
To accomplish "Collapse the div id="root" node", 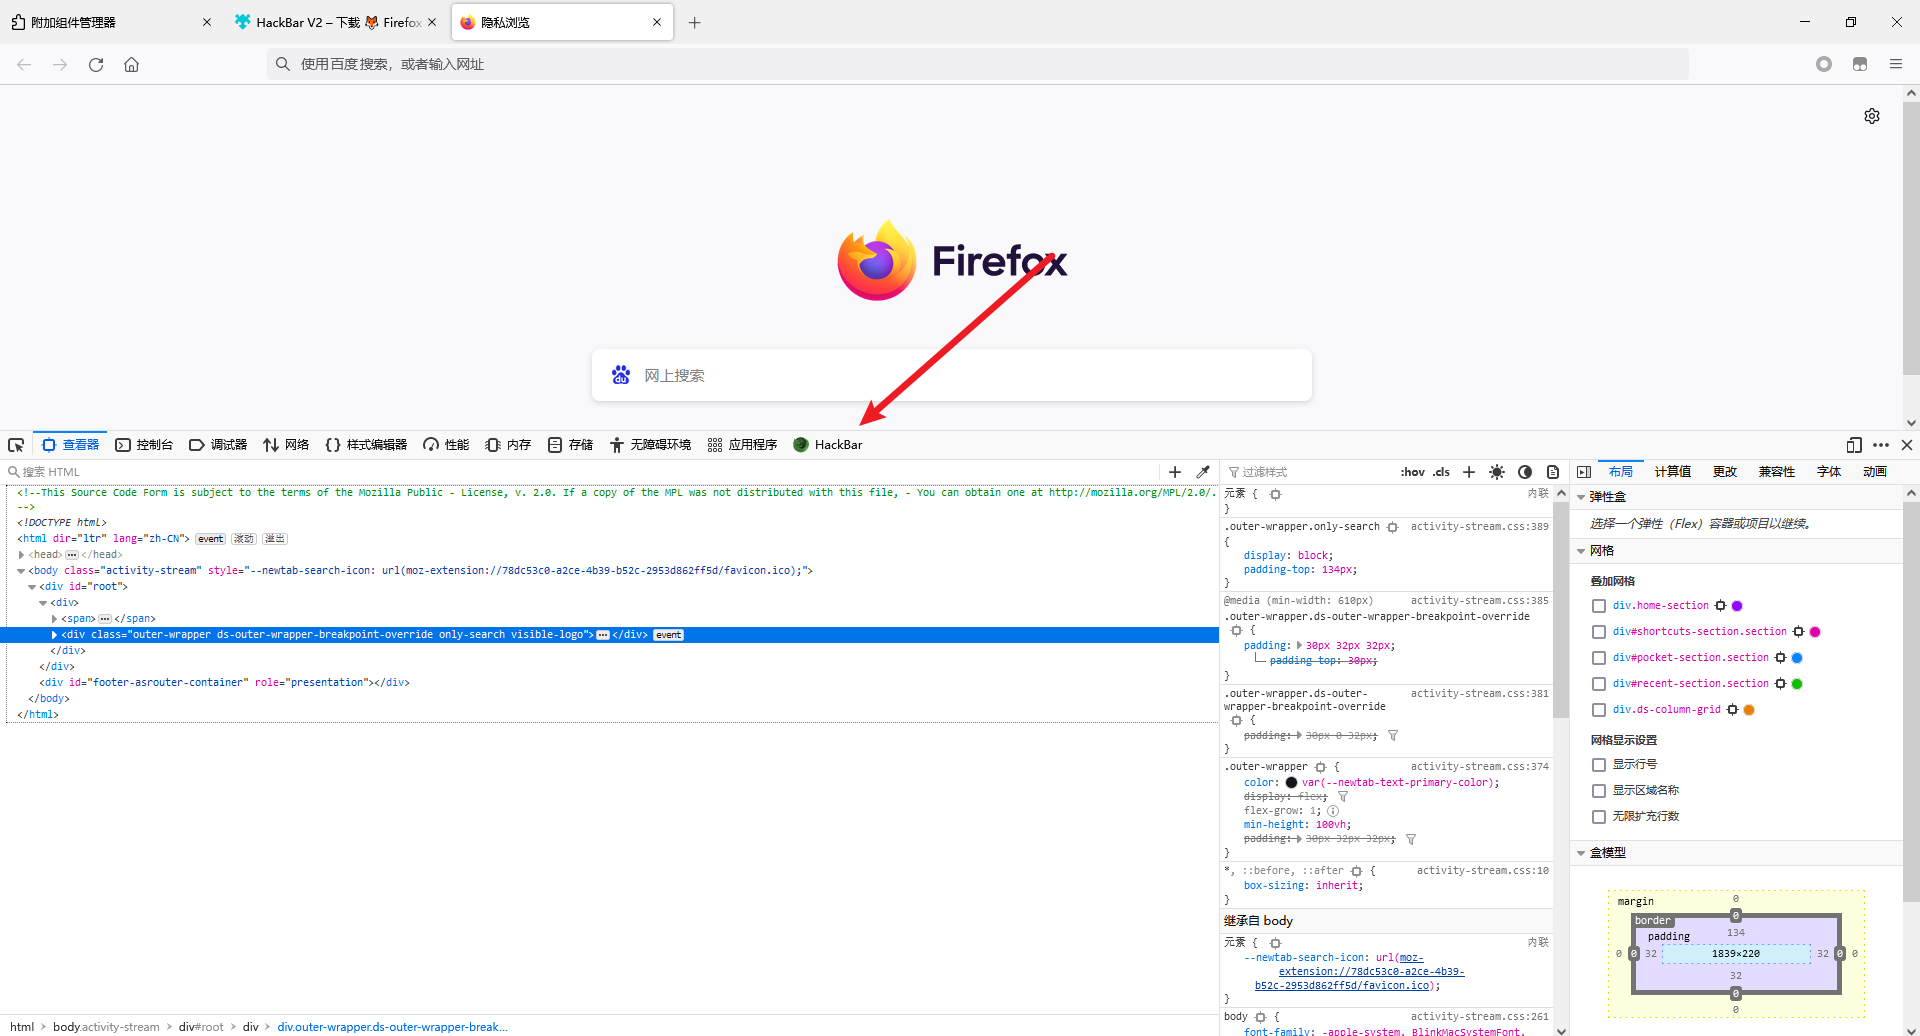I will [32, 587].
